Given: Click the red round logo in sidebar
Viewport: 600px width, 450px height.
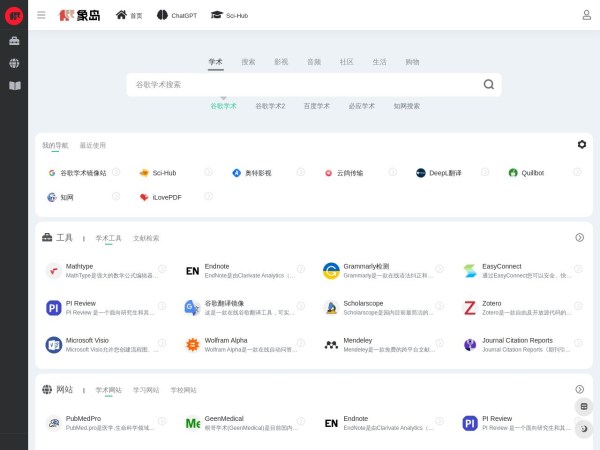Looking at the screenshot, I should (14, 16).
